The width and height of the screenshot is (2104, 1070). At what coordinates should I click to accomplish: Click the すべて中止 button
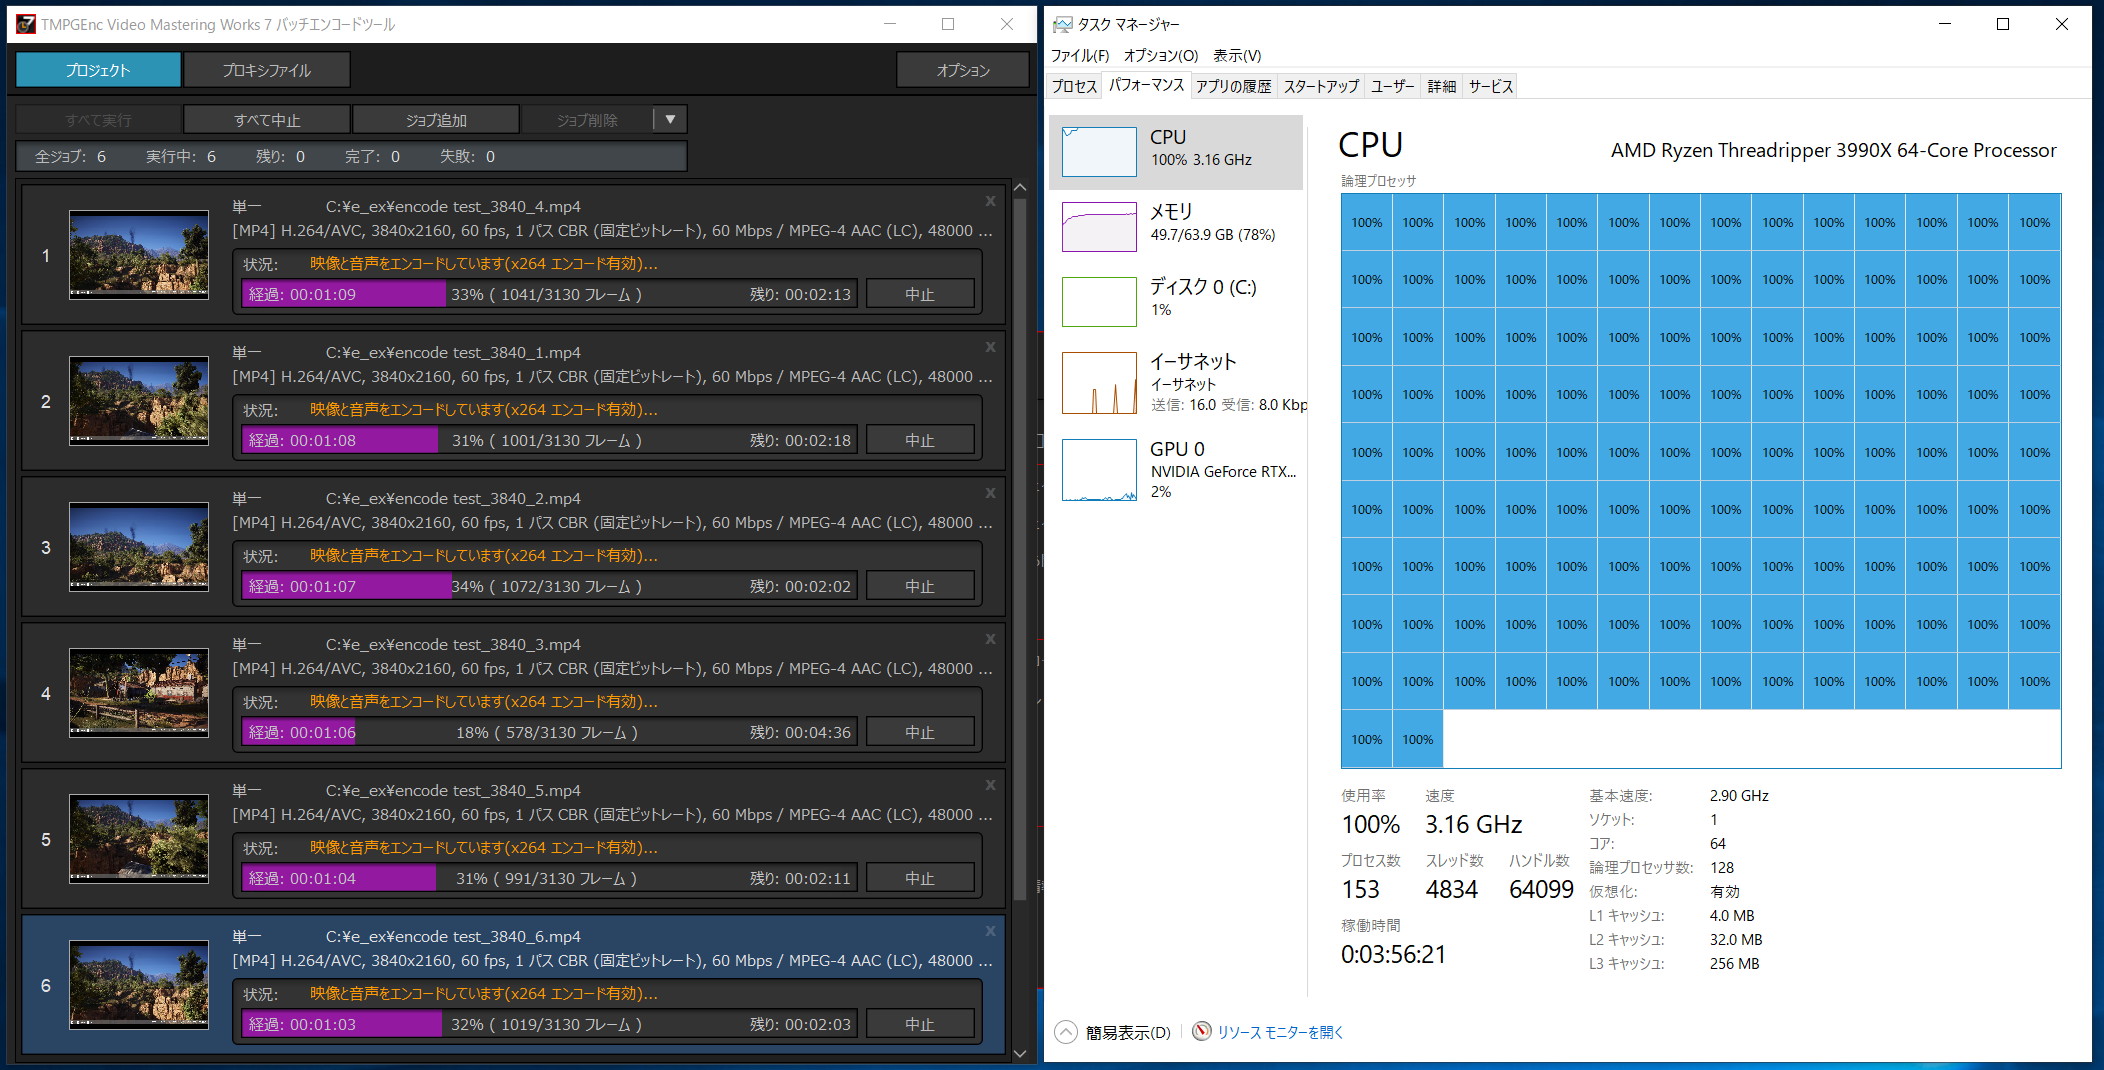pyautogui.click(x=267, y=120)
